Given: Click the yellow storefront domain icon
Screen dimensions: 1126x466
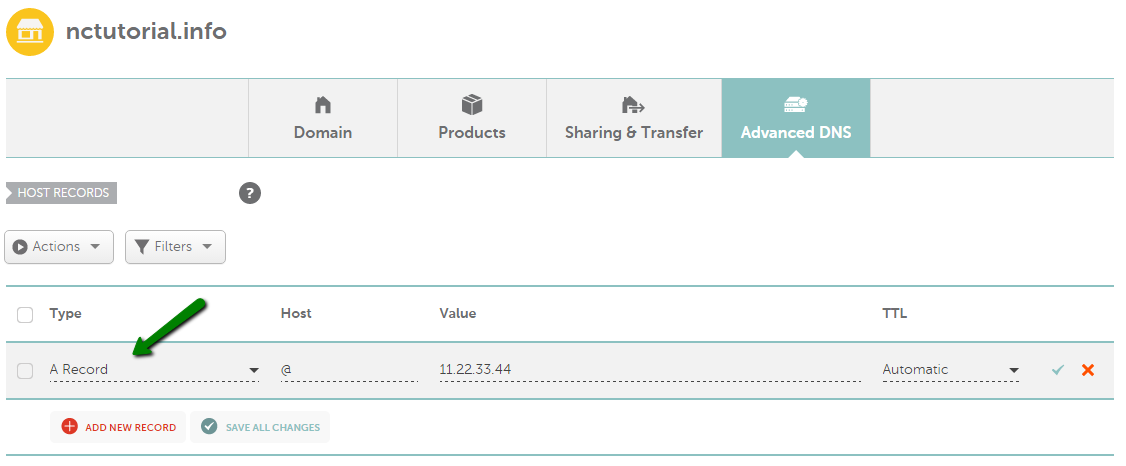Looking at the screenshot, I should [29, 32].
